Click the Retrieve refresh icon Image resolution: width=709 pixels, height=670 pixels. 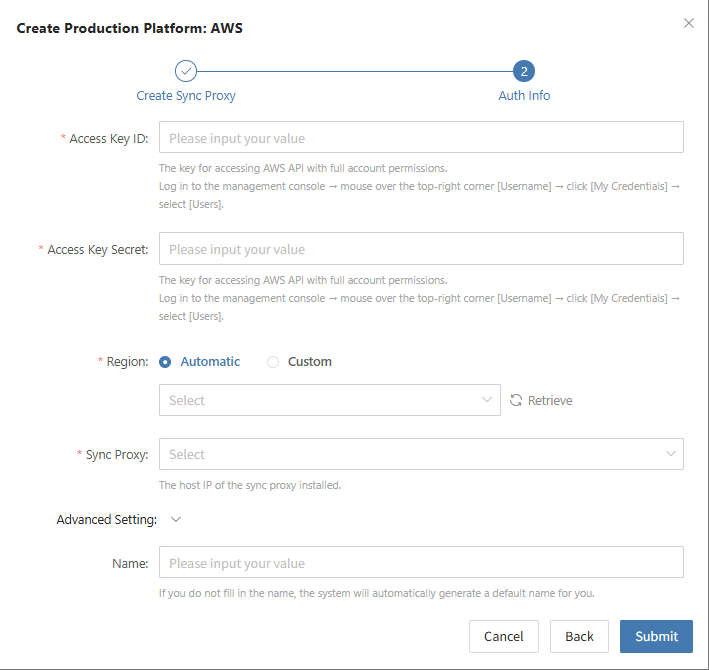pos(516,400)
